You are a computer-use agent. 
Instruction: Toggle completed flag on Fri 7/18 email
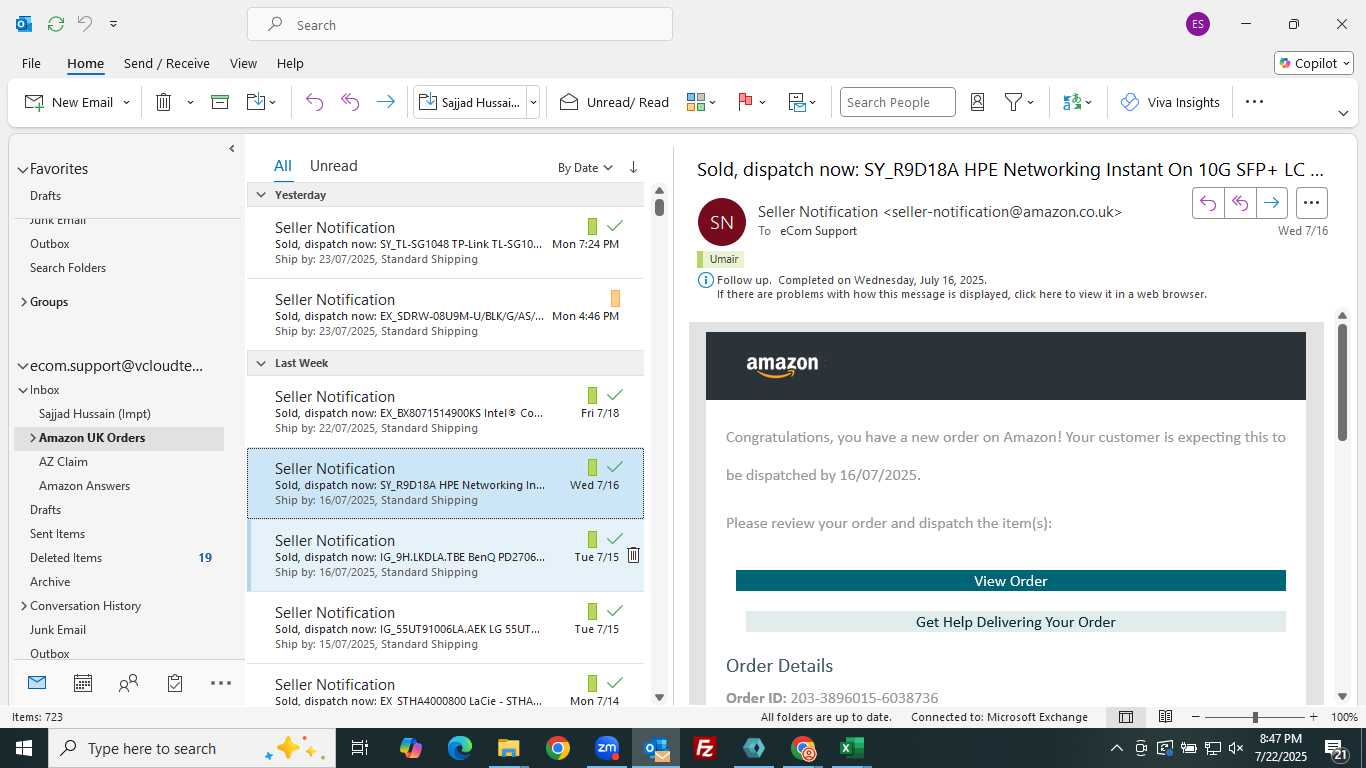615,395
